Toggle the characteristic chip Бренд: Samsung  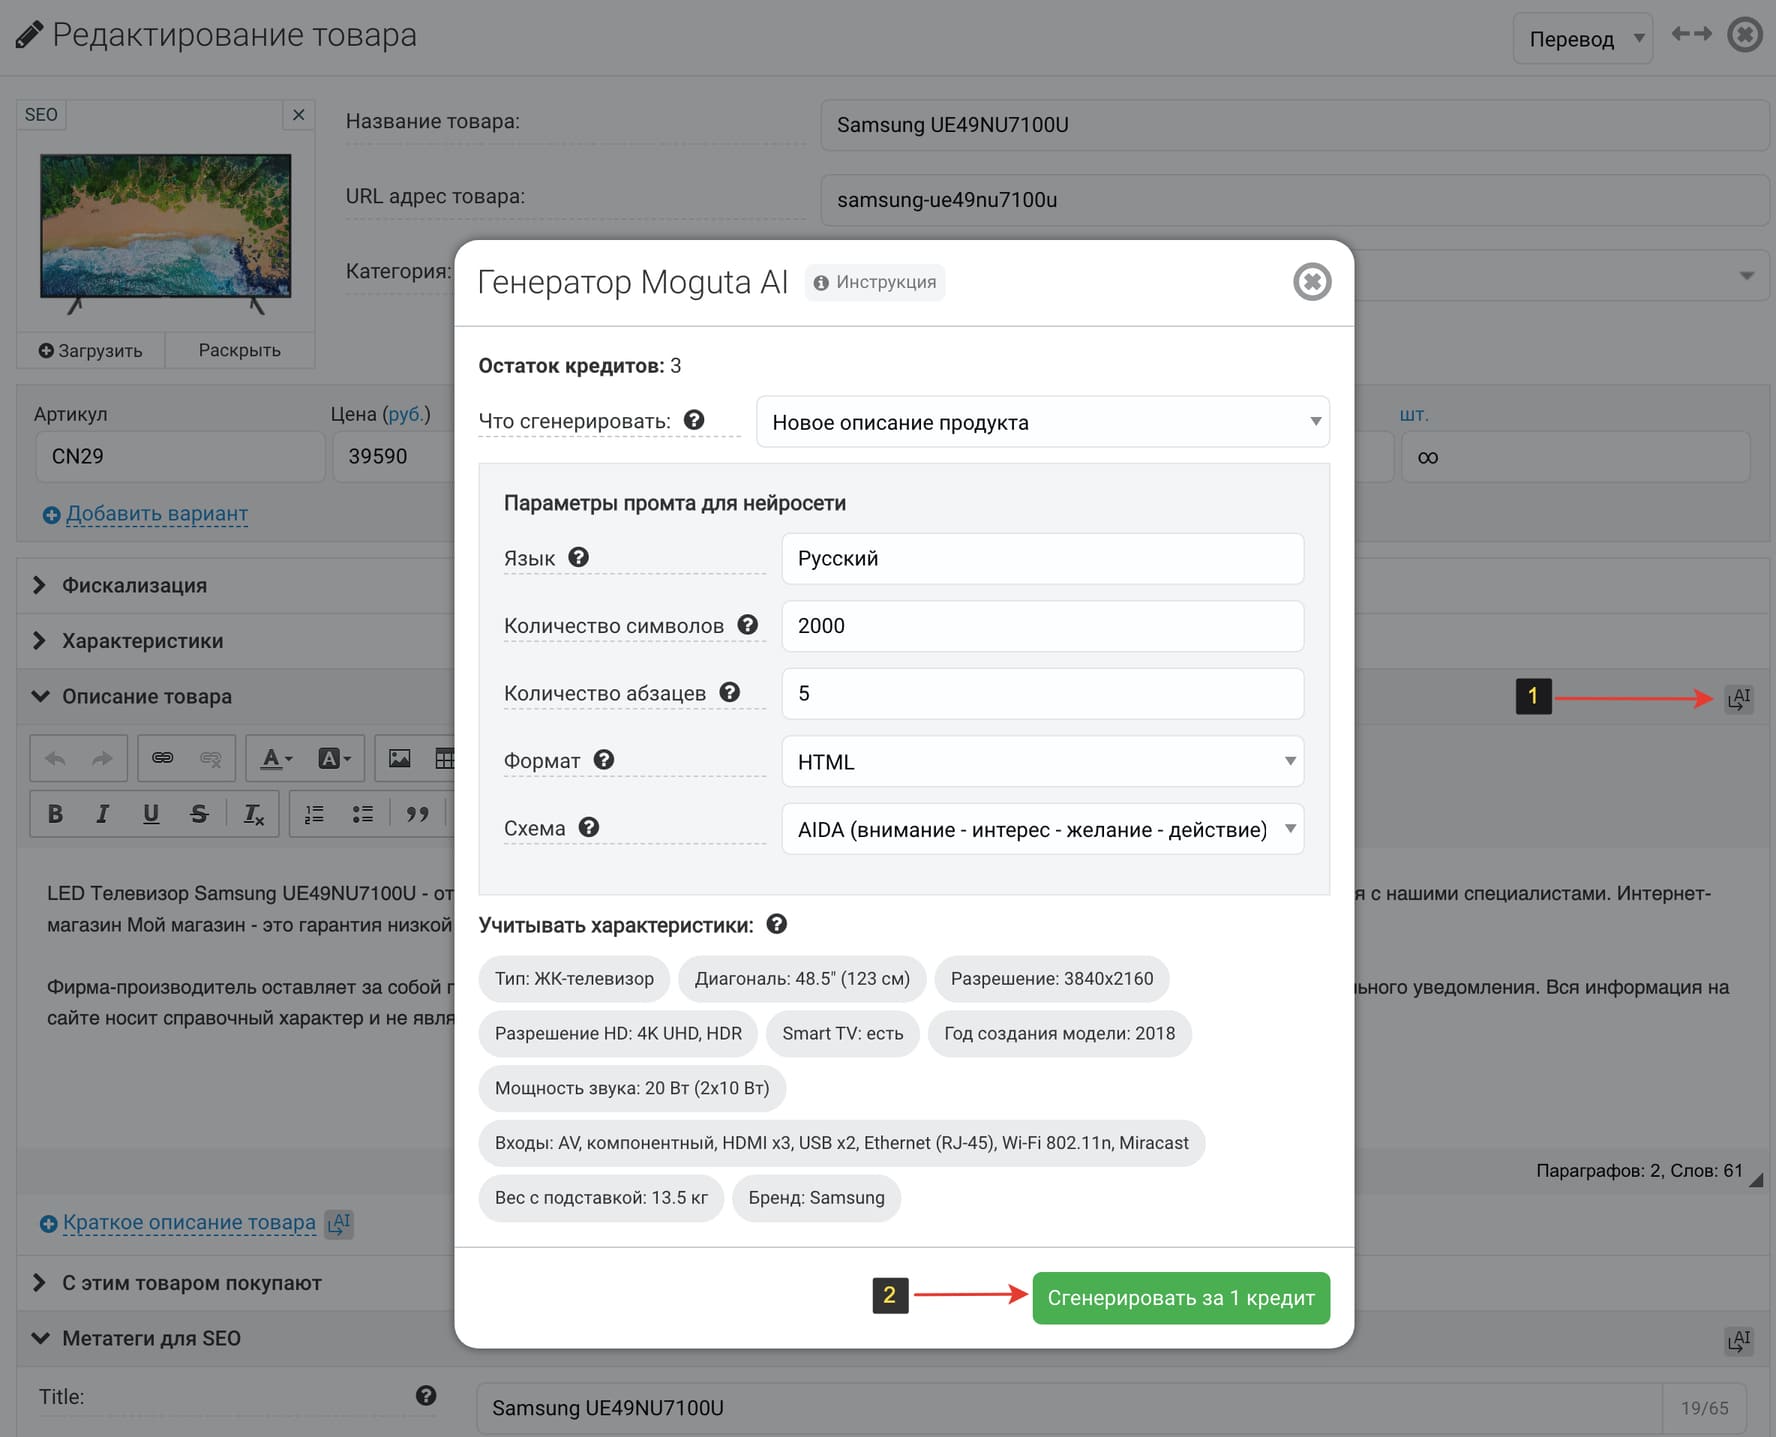coord(816,1197)
